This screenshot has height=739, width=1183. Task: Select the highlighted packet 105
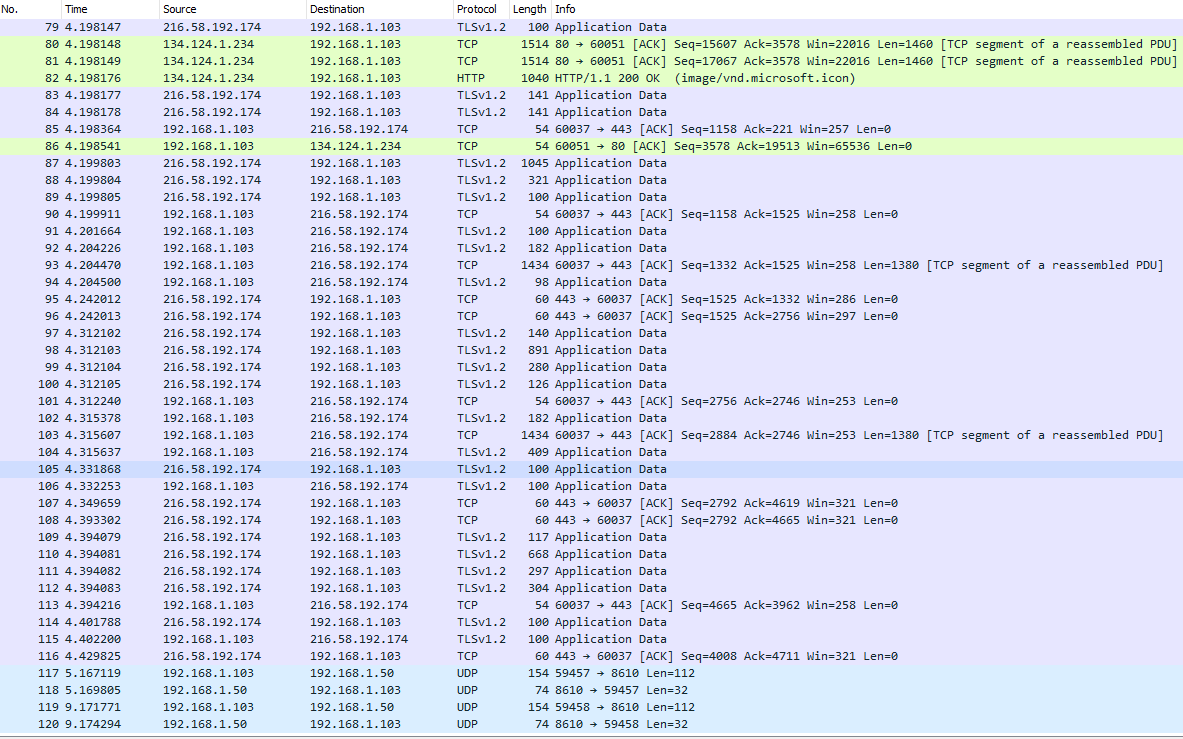coord(400,469)
